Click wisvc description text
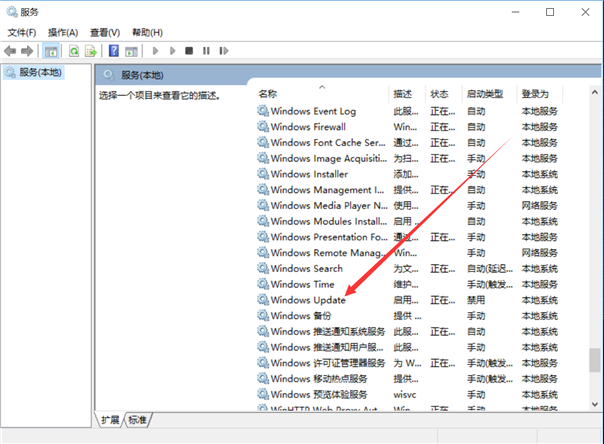 pos(404,395)
